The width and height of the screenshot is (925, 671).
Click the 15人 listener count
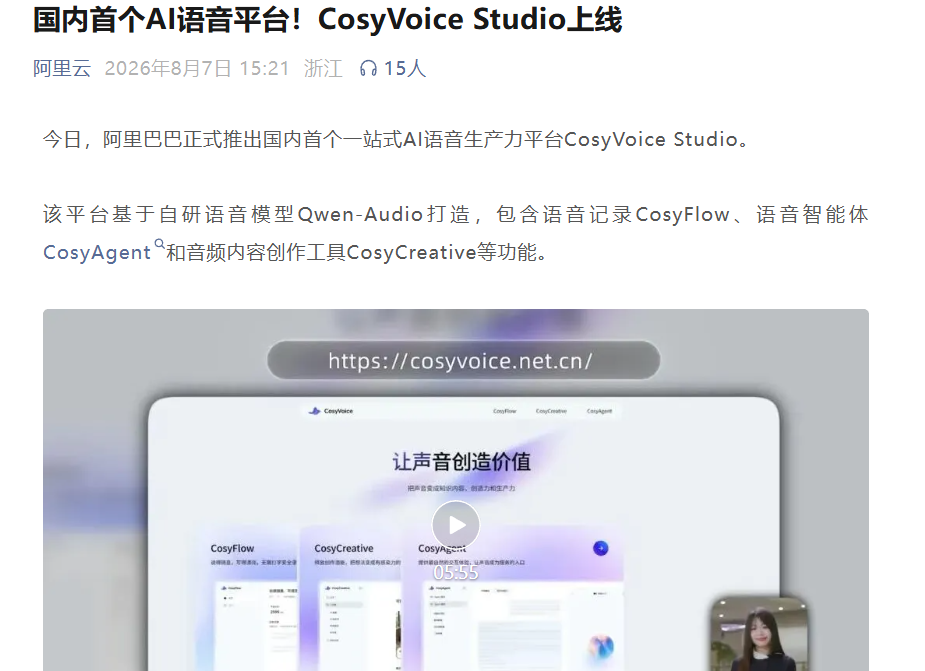pos(405,68)
